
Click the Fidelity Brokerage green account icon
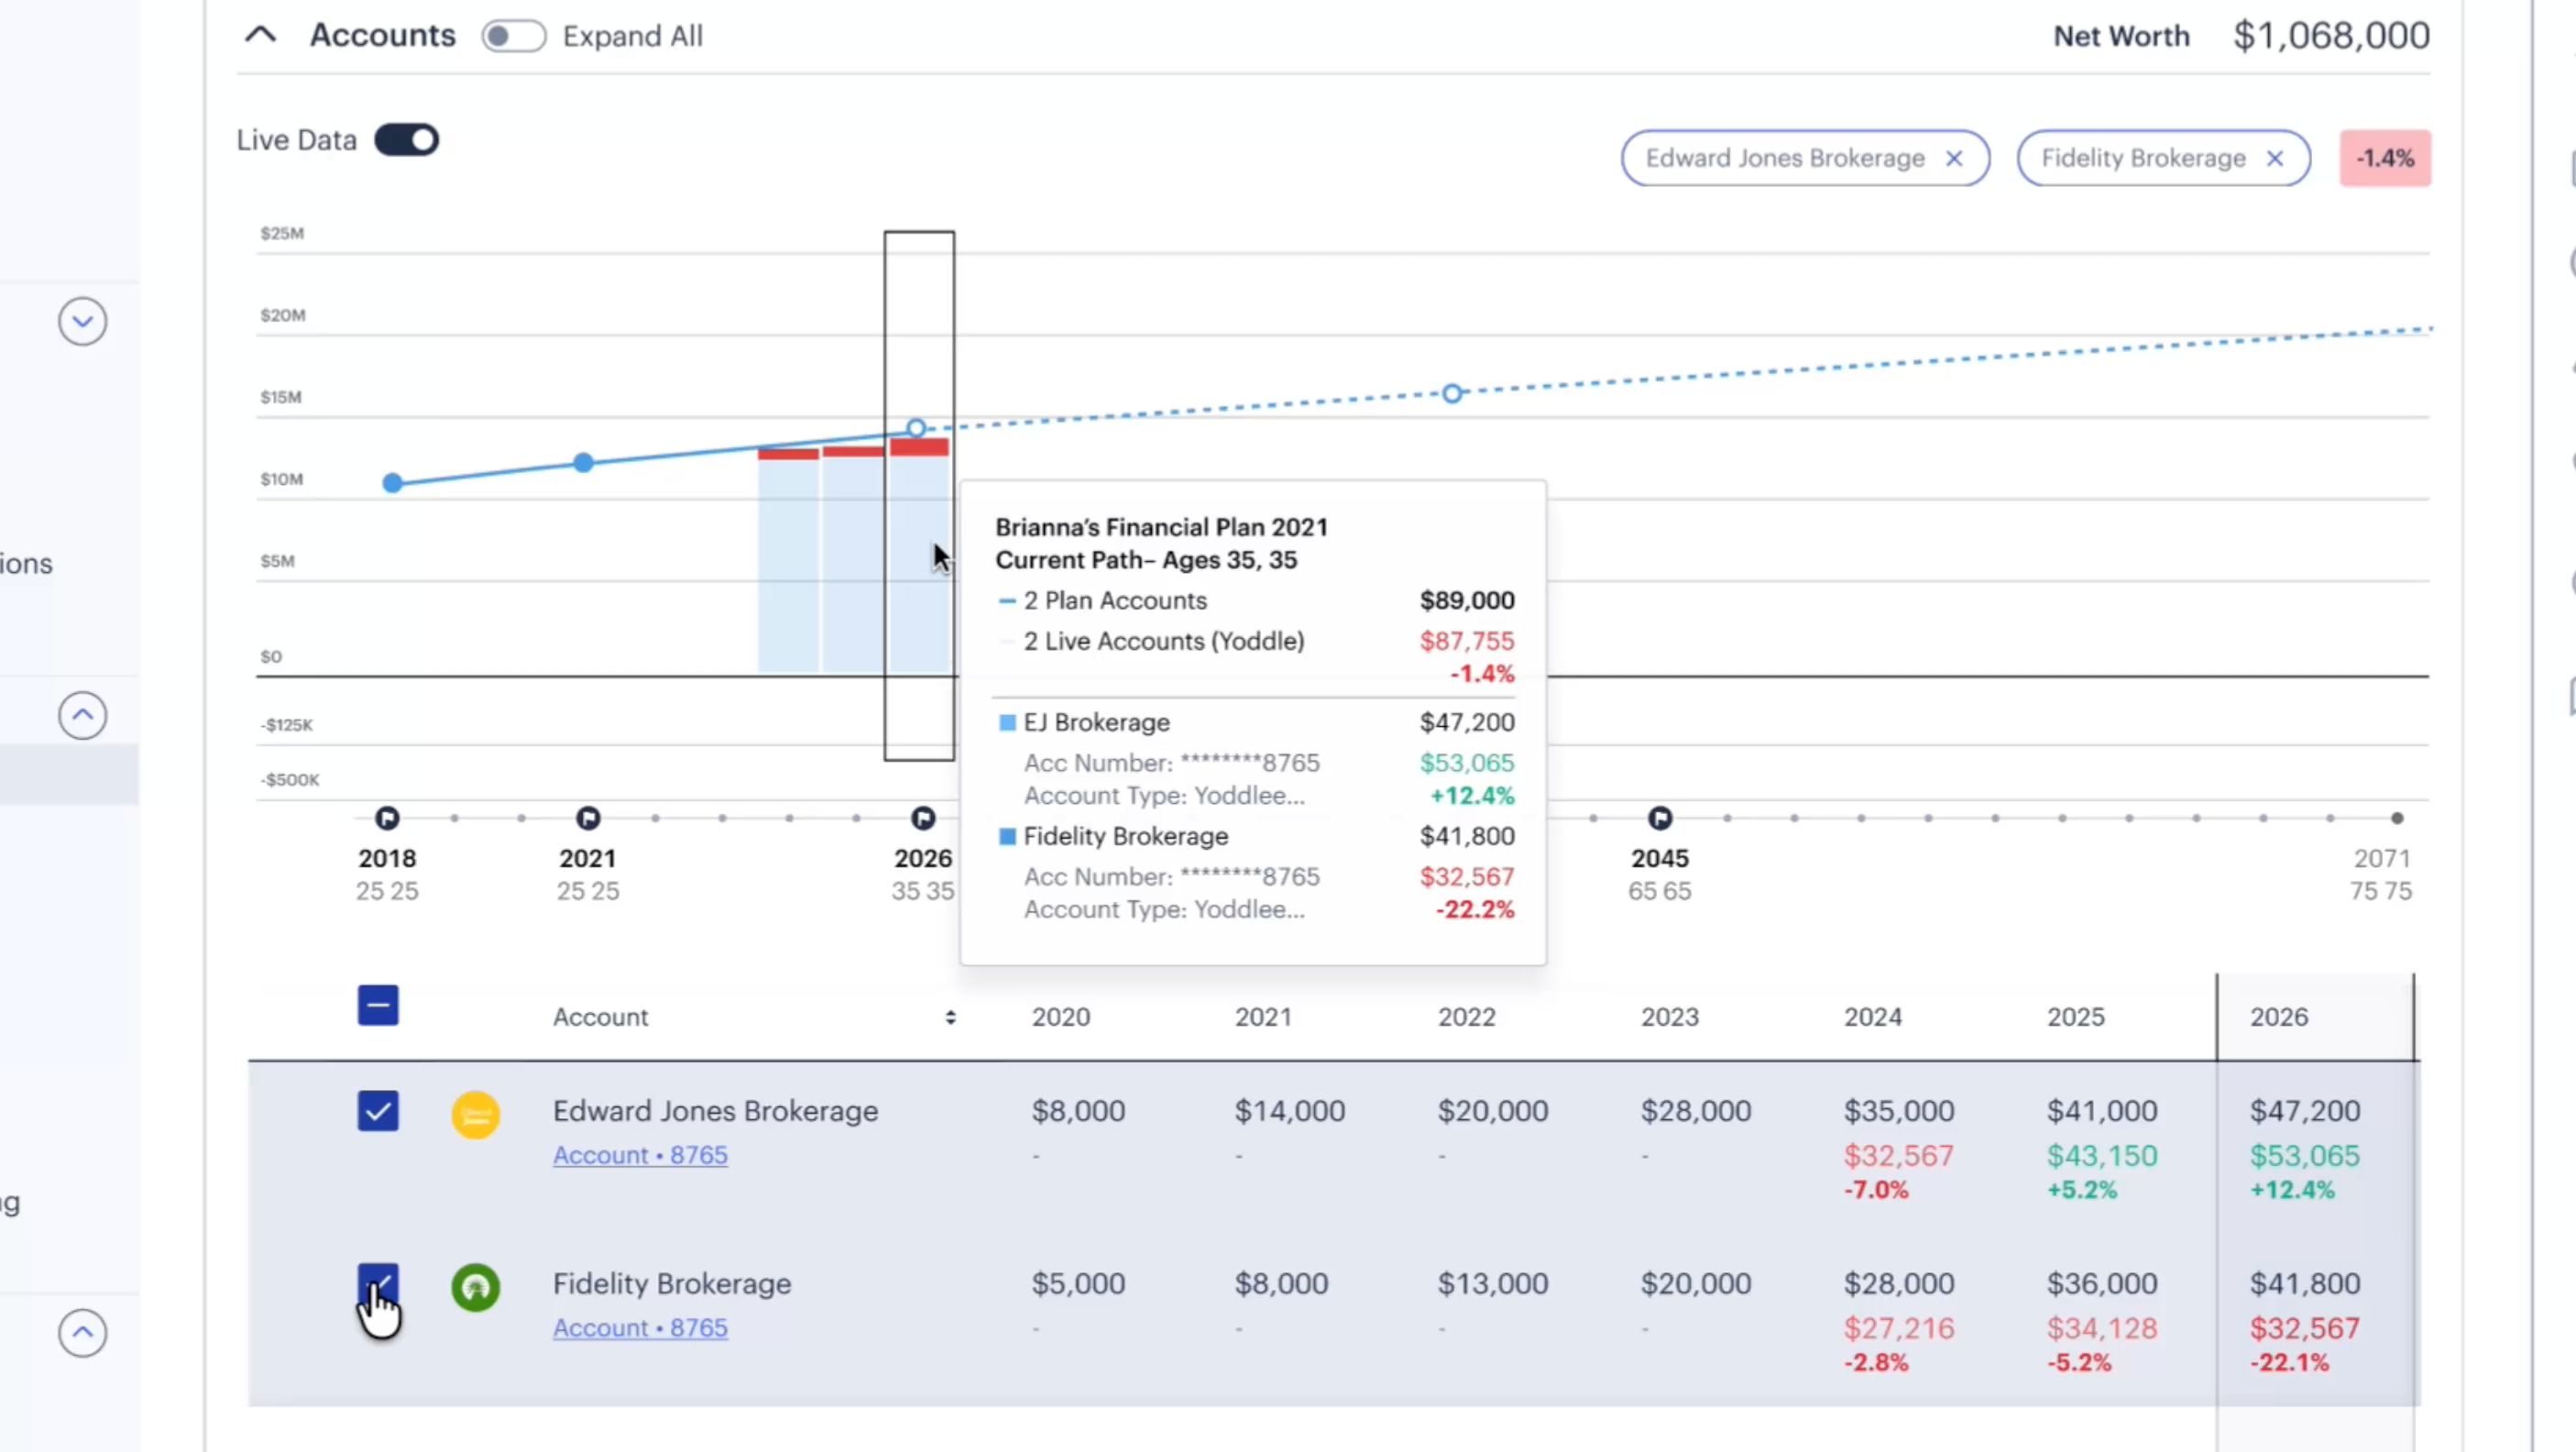[476, 1287]
